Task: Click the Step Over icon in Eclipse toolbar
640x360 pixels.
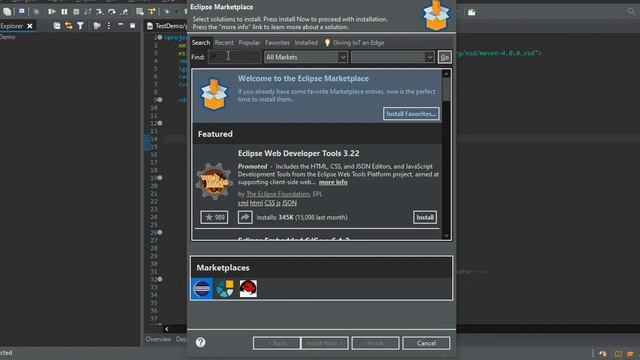Action: (x=111, y=12)
